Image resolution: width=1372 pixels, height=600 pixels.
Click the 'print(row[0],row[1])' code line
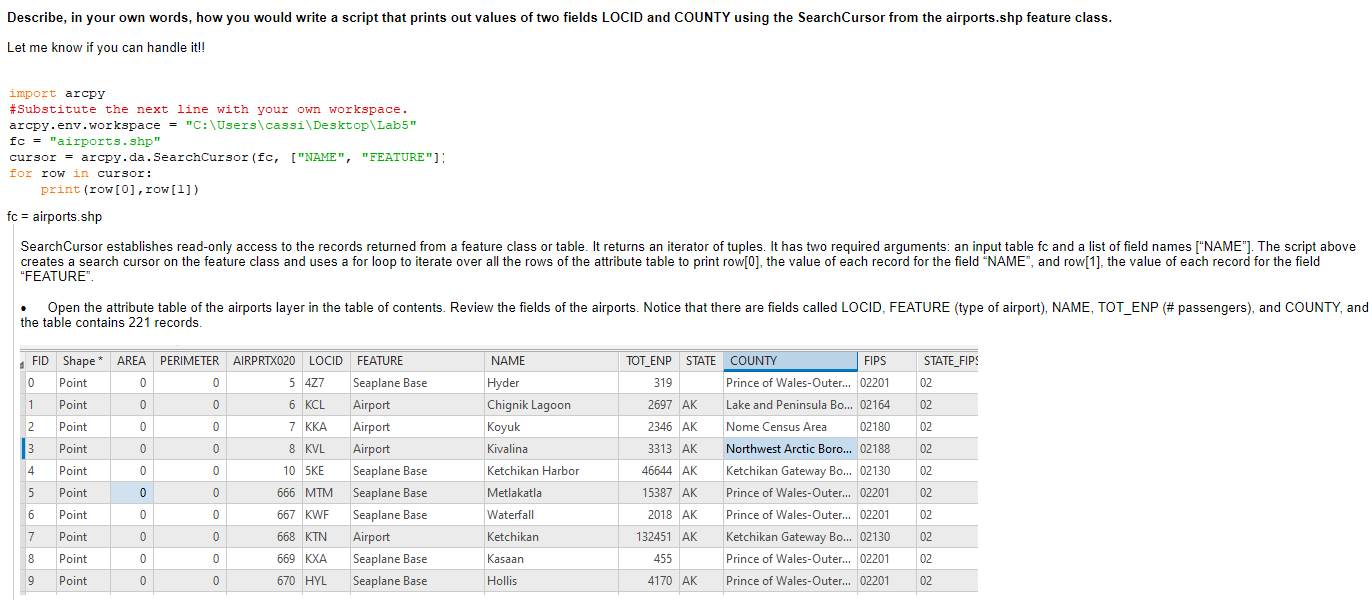[x=119, y=189]
